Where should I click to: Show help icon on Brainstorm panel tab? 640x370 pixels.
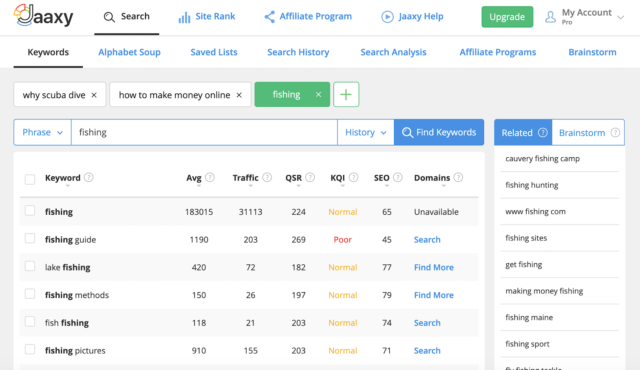pos(615,133)
